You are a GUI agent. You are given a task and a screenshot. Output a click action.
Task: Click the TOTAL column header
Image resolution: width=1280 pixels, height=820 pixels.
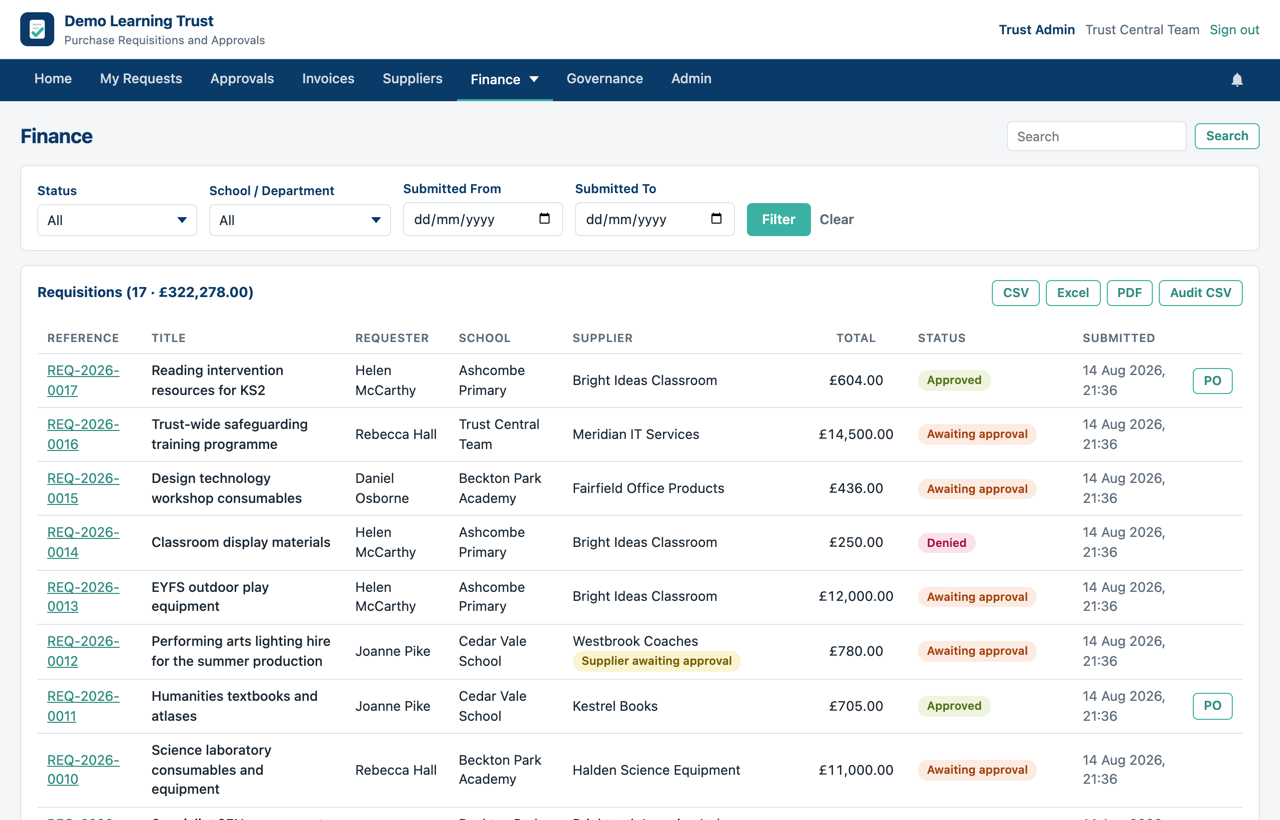856,338
